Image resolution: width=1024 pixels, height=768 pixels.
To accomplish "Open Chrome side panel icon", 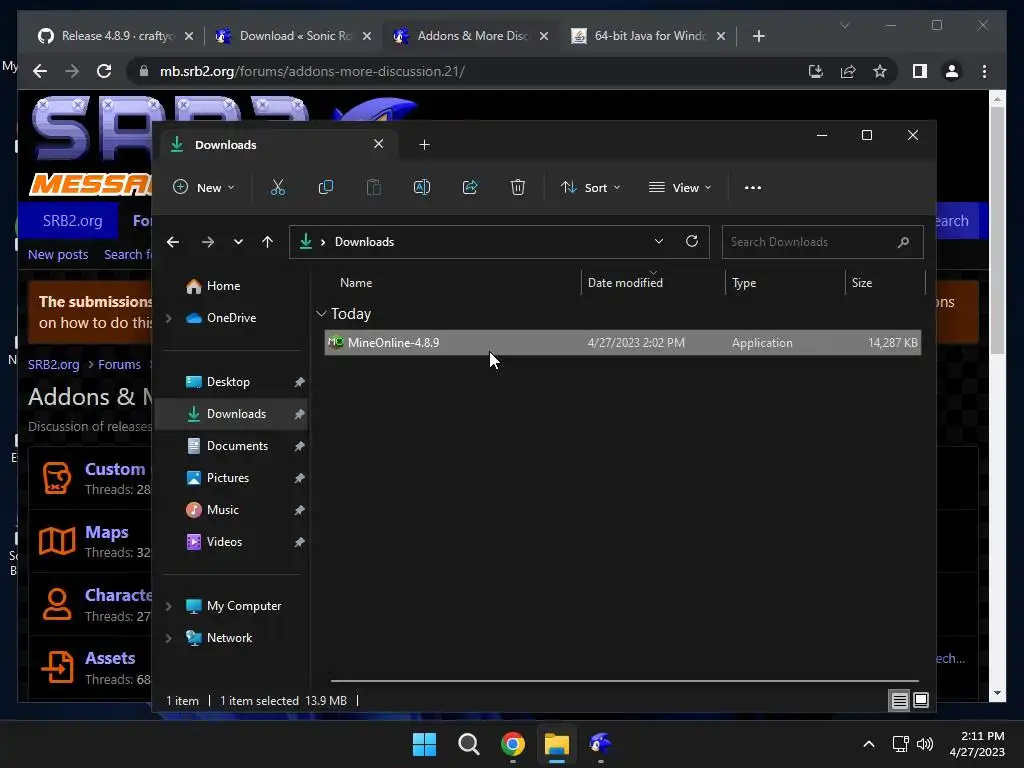I will 920,71.
